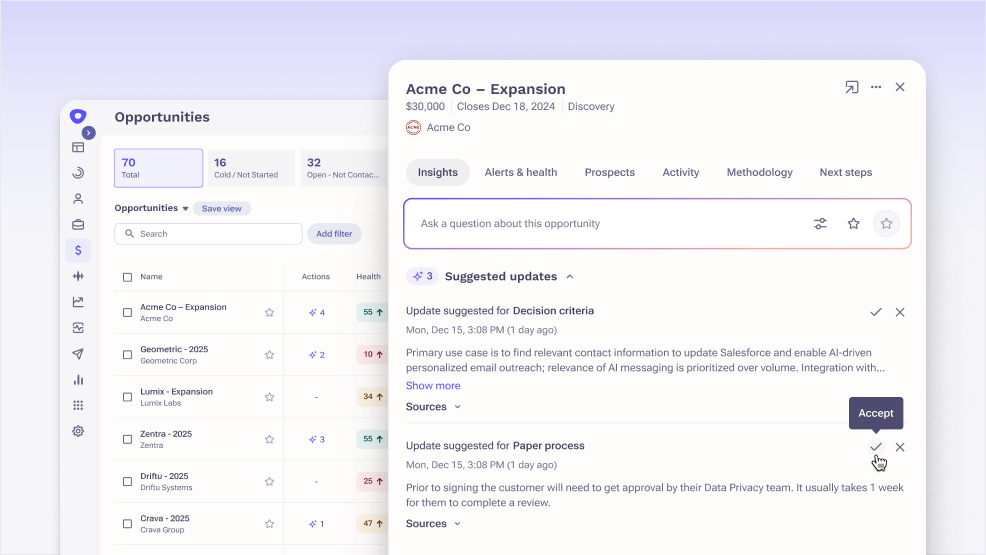Expand Sources under Decision criteria

(433, 407)
